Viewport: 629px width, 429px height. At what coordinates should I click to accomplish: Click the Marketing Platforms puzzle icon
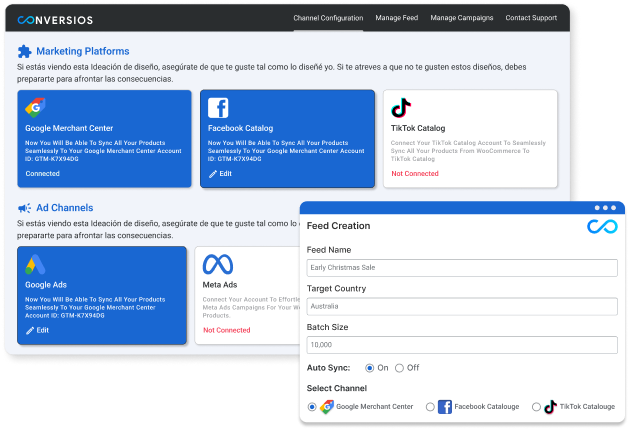point(24,51)
